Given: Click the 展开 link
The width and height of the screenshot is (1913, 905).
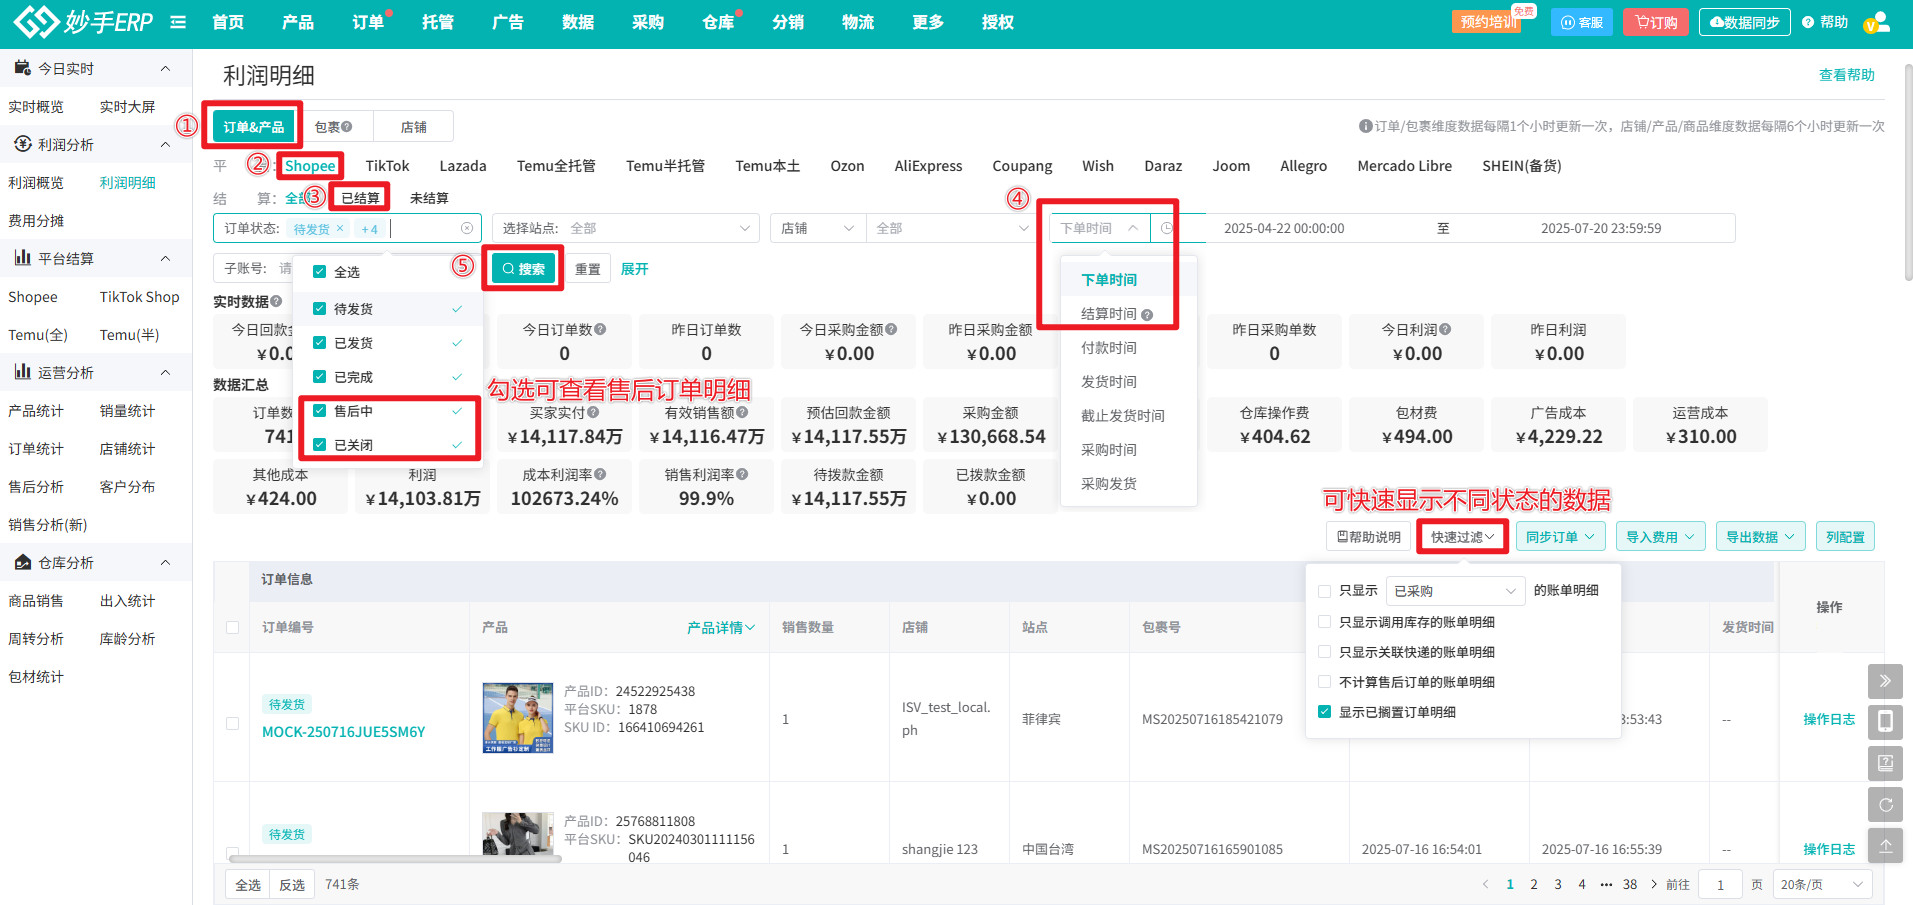Looking at the screenshot, I should [634, 269].
